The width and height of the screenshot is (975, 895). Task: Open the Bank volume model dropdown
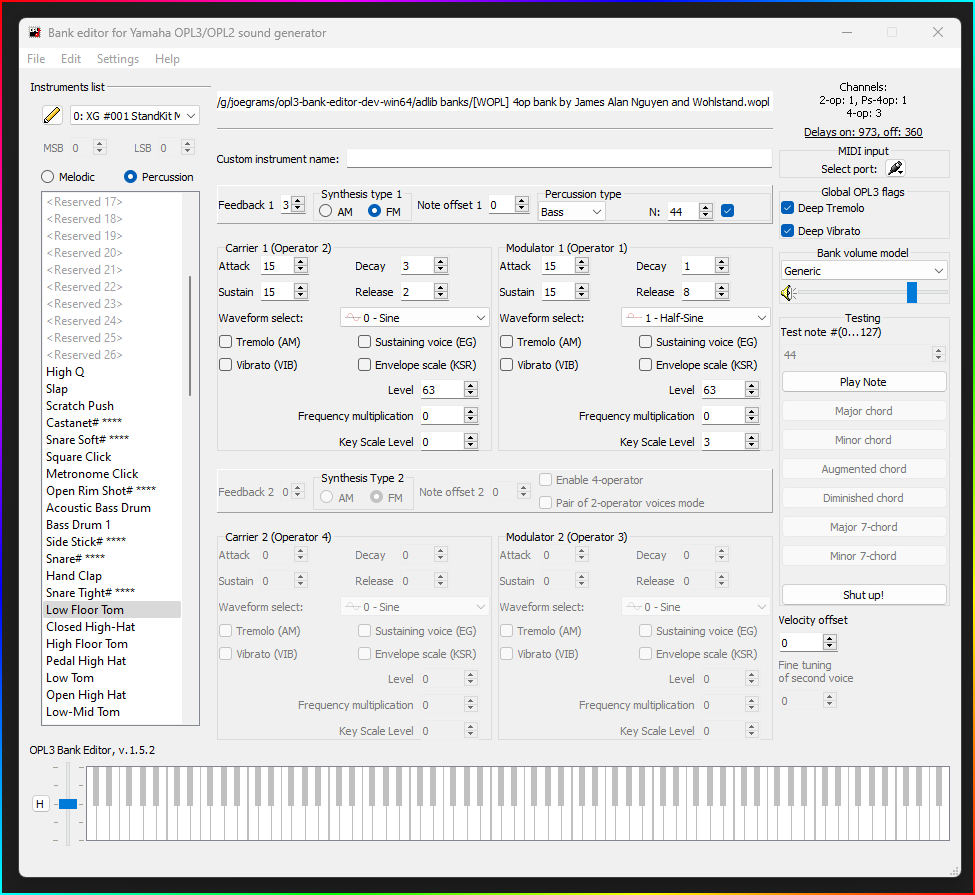864,271
